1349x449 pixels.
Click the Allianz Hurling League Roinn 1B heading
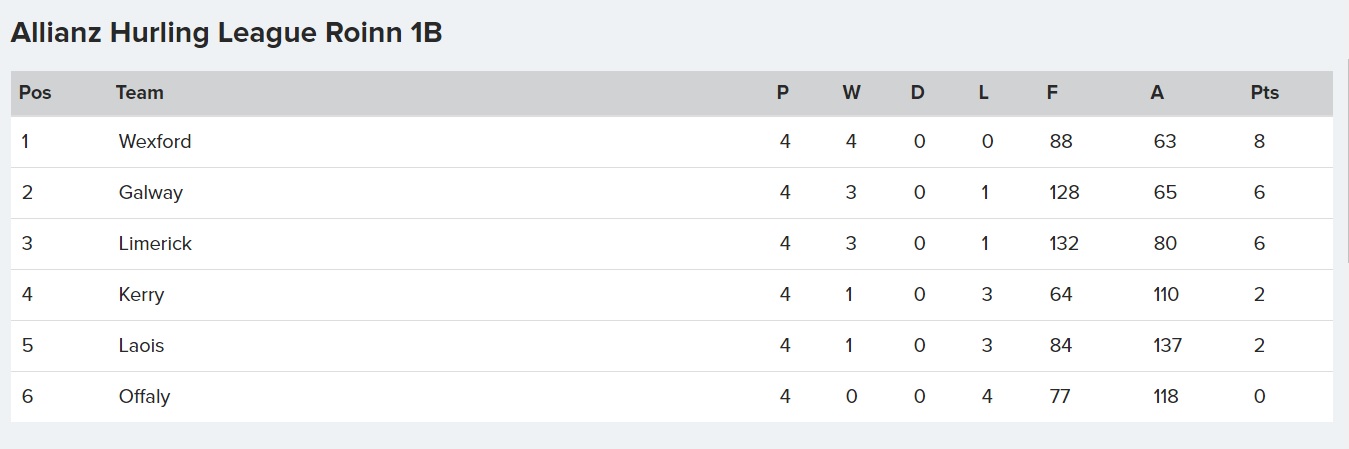[x=226, y=33]
